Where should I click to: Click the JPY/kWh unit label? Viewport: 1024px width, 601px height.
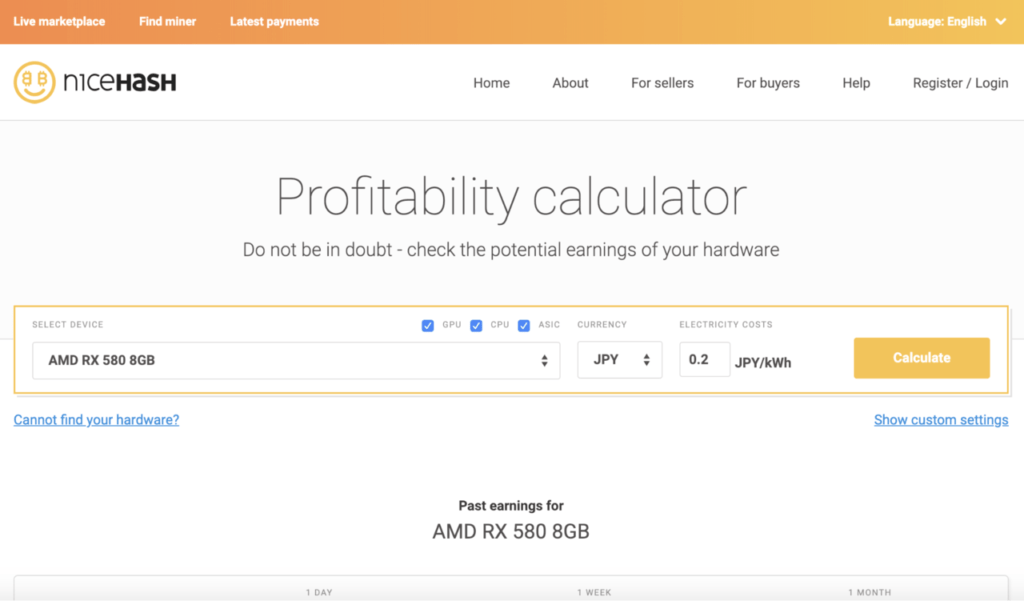coord(763,363)
